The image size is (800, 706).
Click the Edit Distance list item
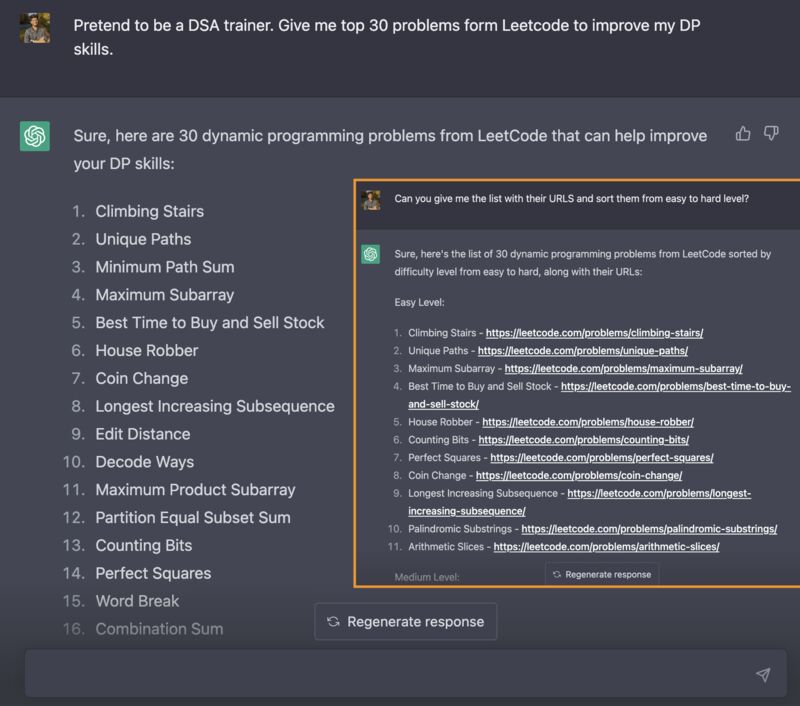[142, 434]
